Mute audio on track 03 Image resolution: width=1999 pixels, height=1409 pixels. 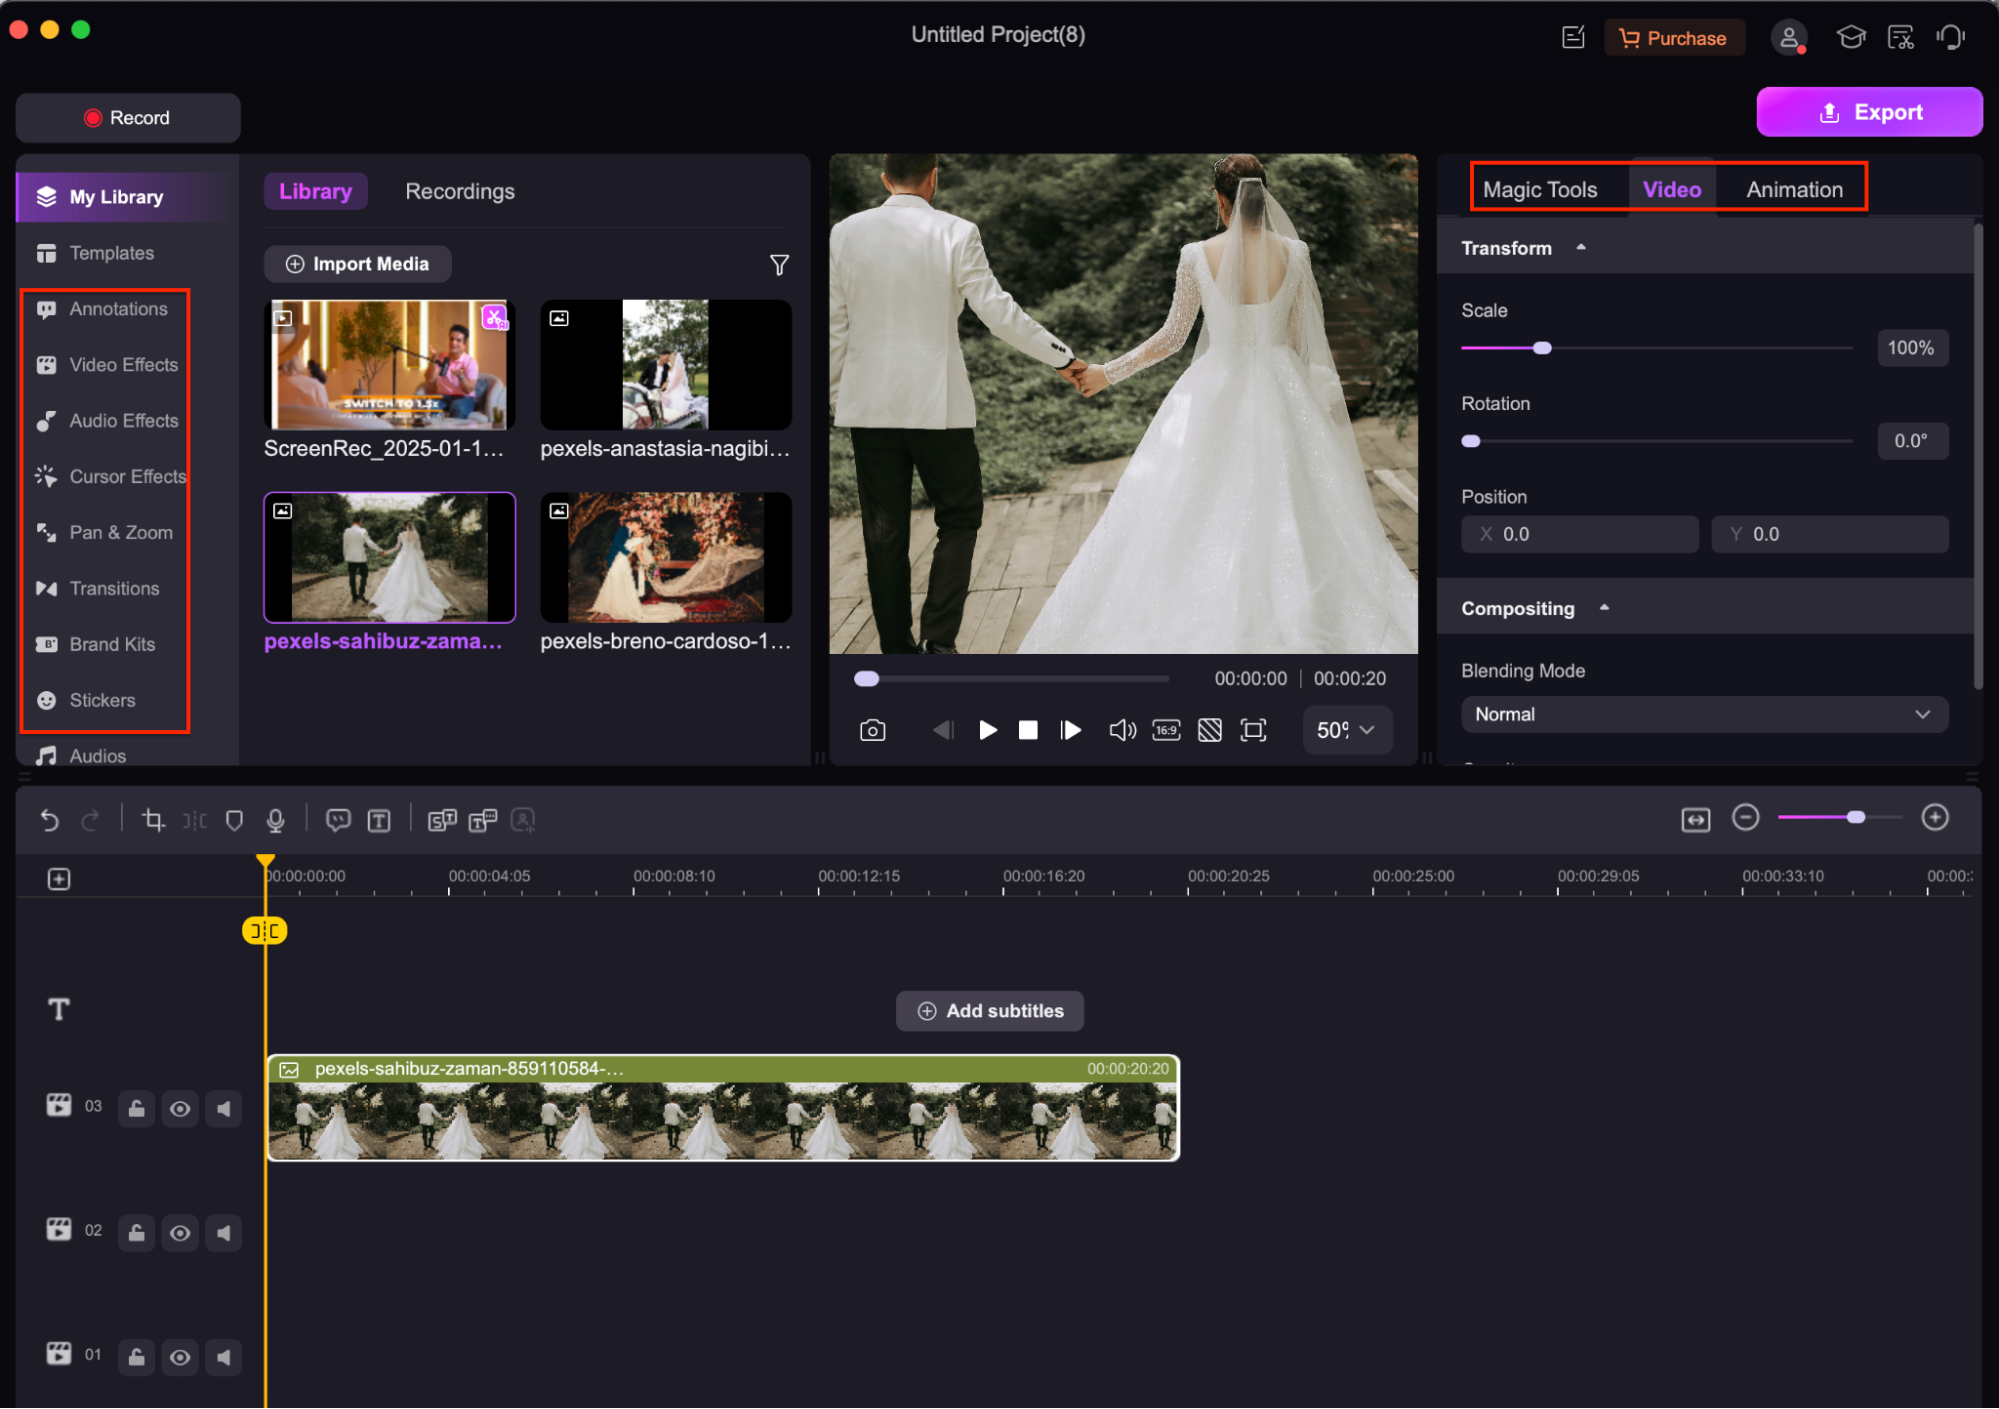[x=224, y=1109]
